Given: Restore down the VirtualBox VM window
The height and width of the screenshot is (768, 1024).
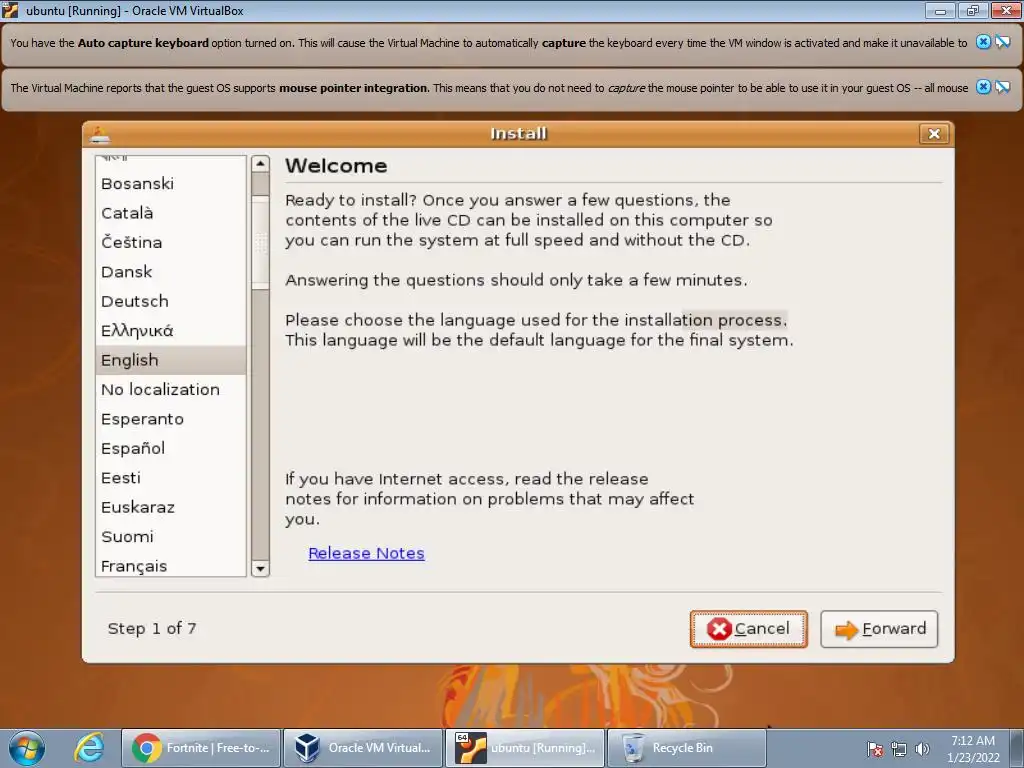Looking at the screenshot, I should (x=972, y=10).
